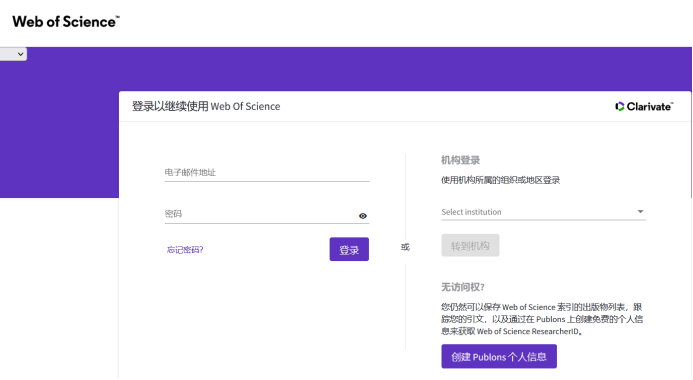Toggle password visibility eye icon

[x=363, y=216]
